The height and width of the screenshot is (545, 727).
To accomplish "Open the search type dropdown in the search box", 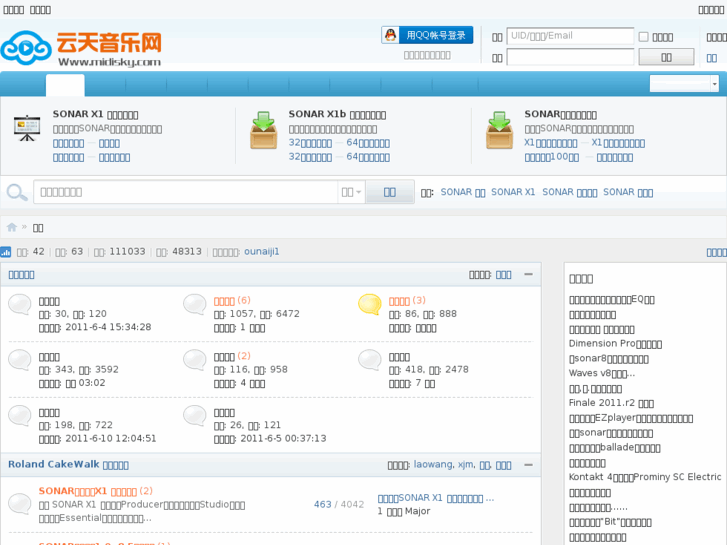I will click(x=351, y=192).
